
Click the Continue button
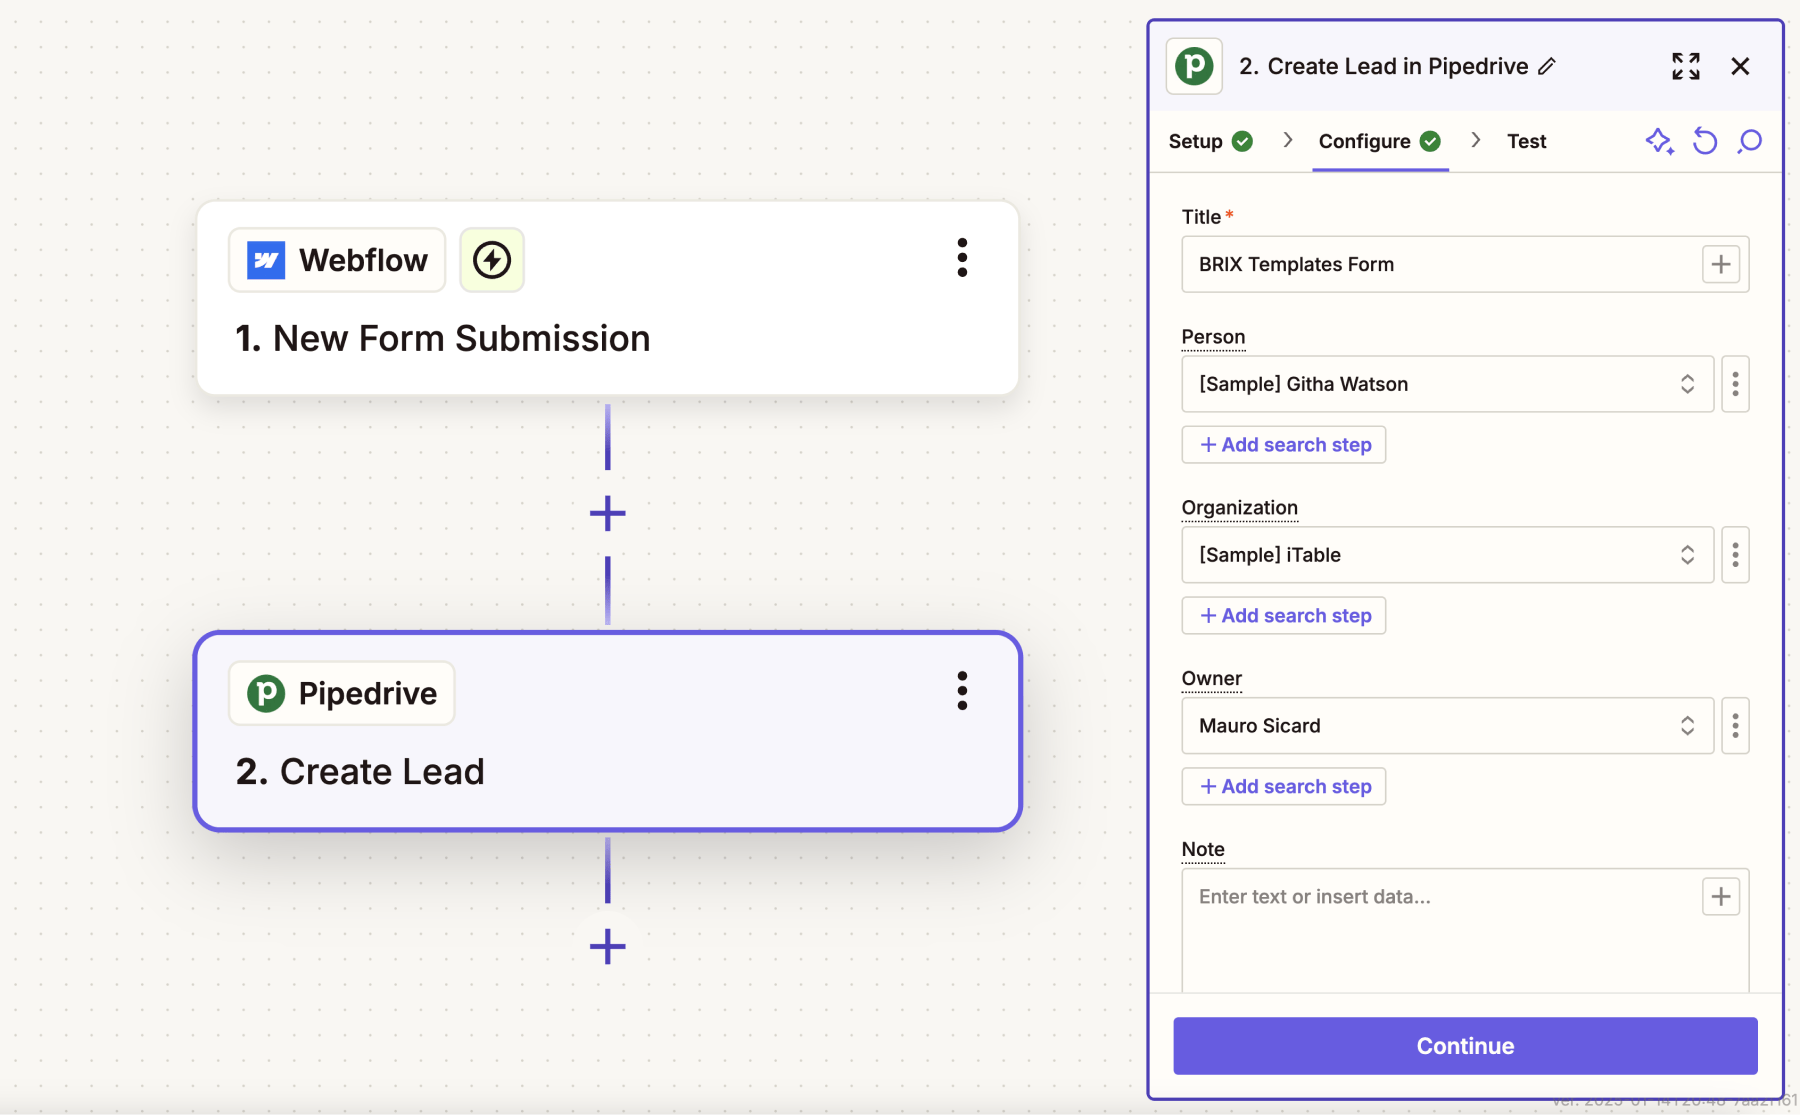coord(1465,1046)
